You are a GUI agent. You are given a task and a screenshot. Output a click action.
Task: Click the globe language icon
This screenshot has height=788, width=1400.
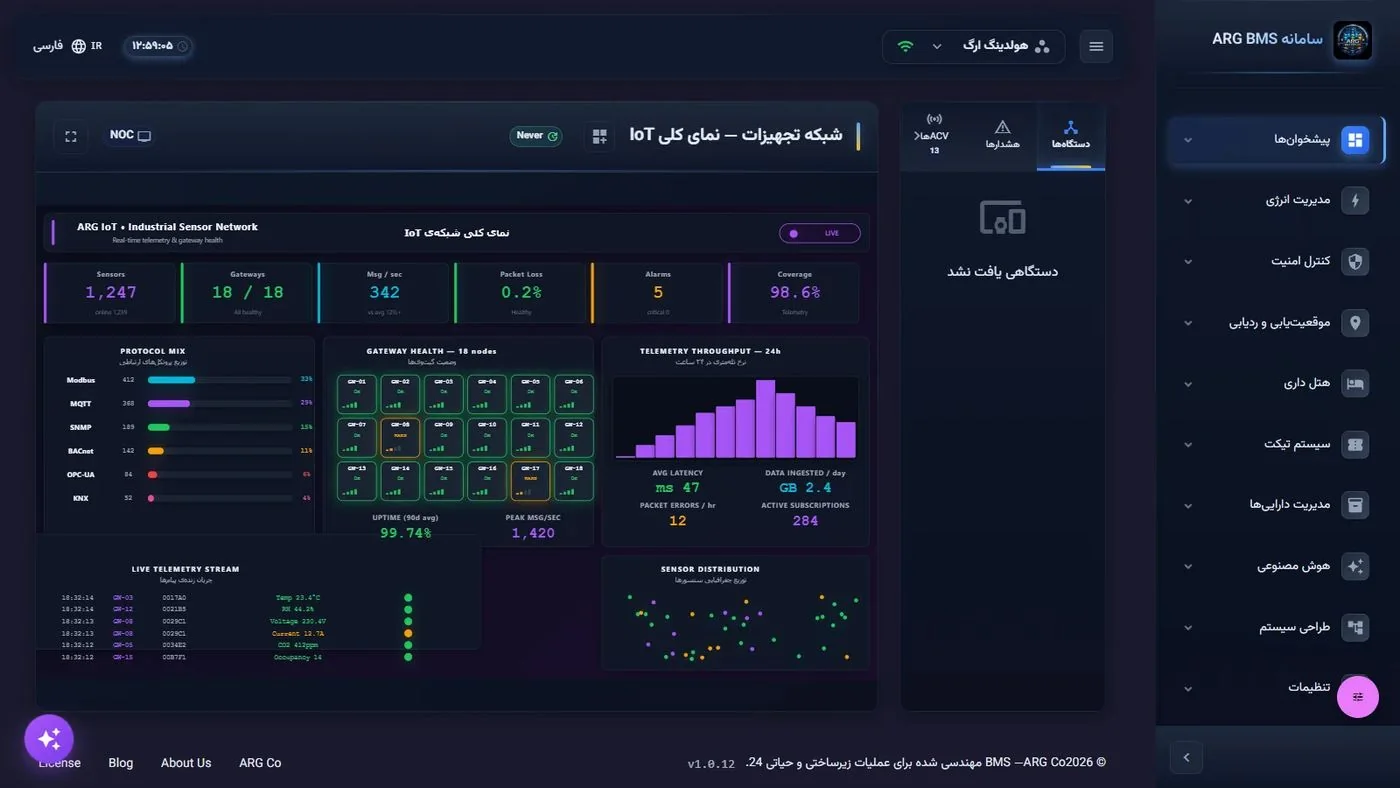[x=79, y=46]
